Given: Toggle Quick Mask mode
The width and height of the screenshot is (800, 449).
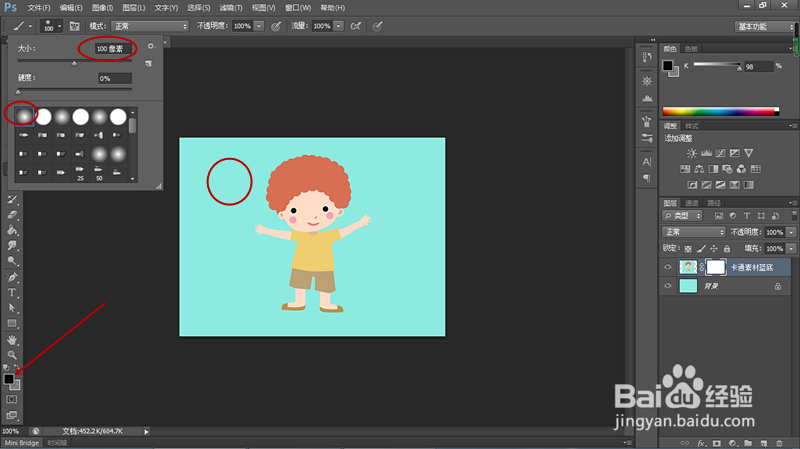Looking at the screenshot, I should click(x=12, y=400).
